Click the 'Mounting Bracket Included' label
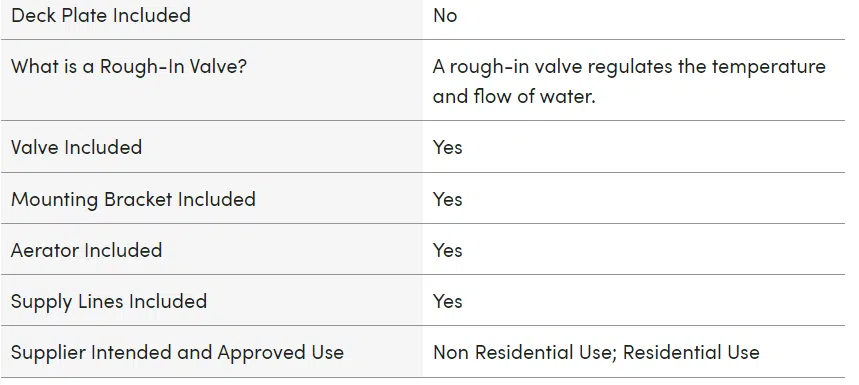This screenshot has height=385, width=859. point(133,199)
